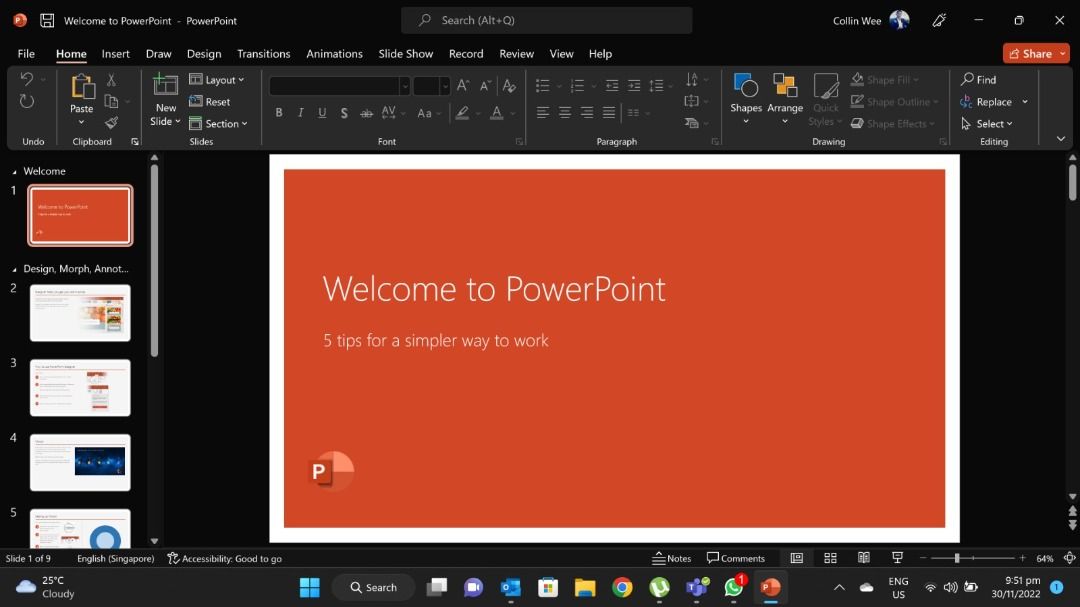Open the Shapes gallery
1080x607 pixels.
pos(746,99)
